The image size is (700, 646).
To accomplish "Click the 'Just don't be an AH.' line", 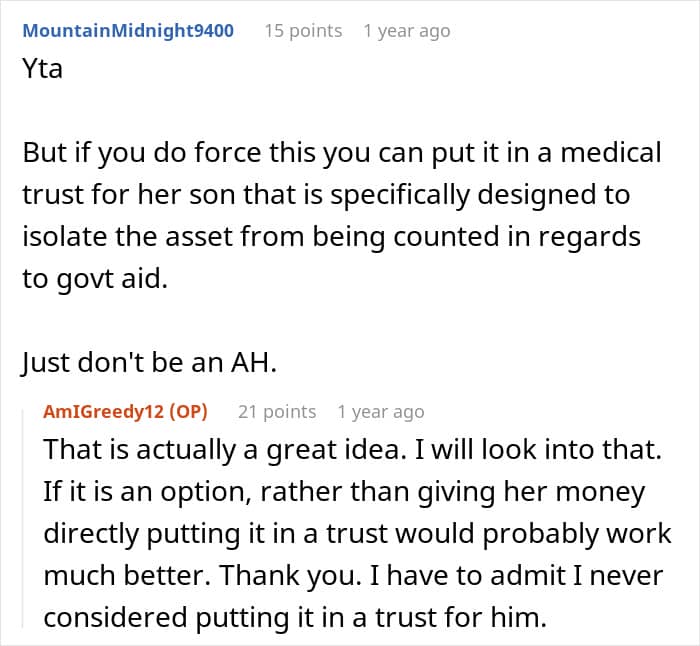I will 149,364.
